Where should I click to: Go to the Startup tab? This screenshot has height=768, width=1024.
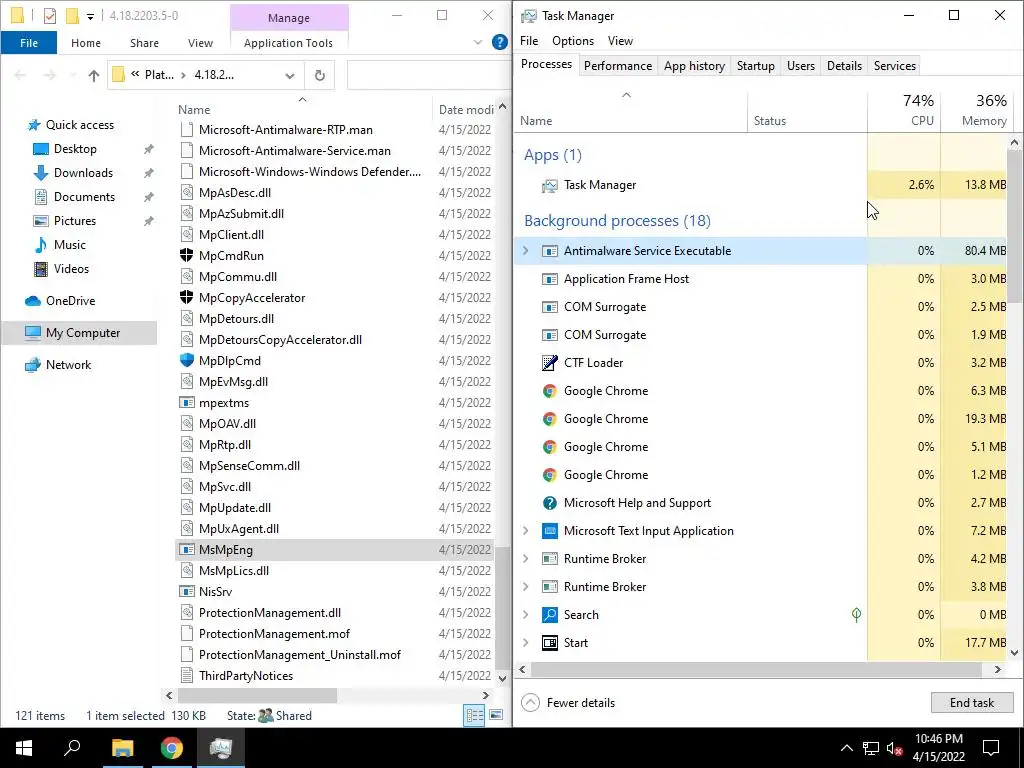point(756,65)
